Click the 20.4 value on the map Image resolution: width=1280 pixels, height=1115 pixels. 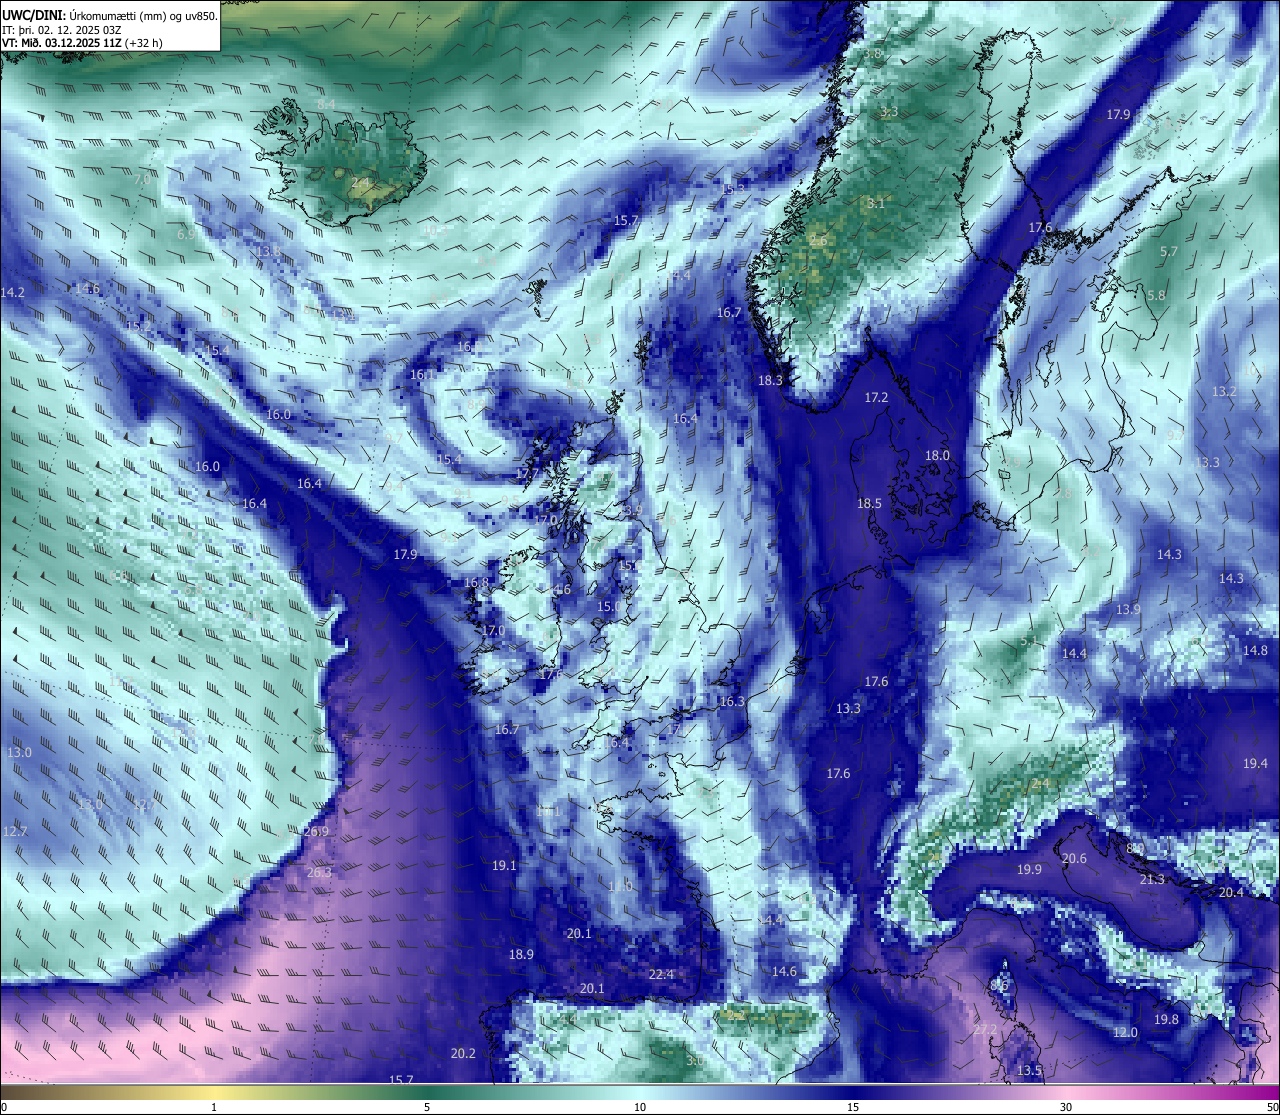1231,893
